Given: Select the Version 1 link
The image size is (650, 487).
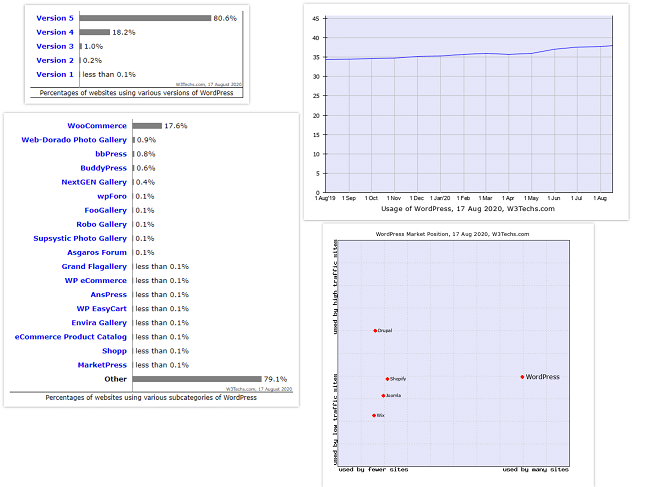Looking at the screenshot, I should pos(55,75).
